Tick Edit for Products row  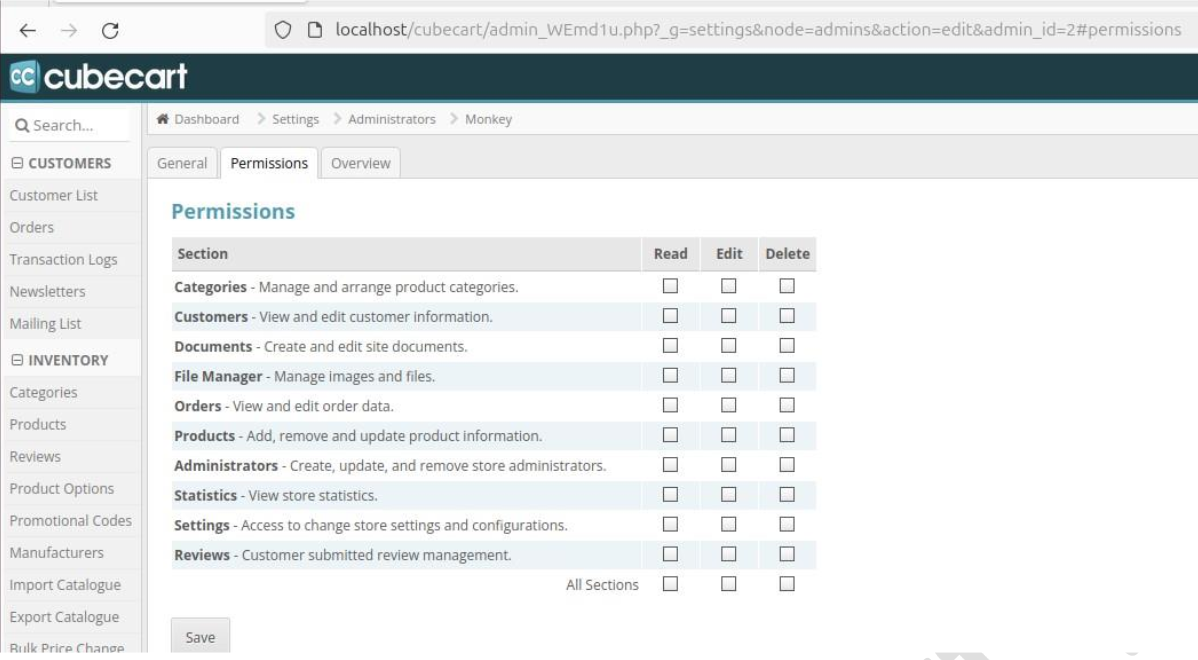729,435
